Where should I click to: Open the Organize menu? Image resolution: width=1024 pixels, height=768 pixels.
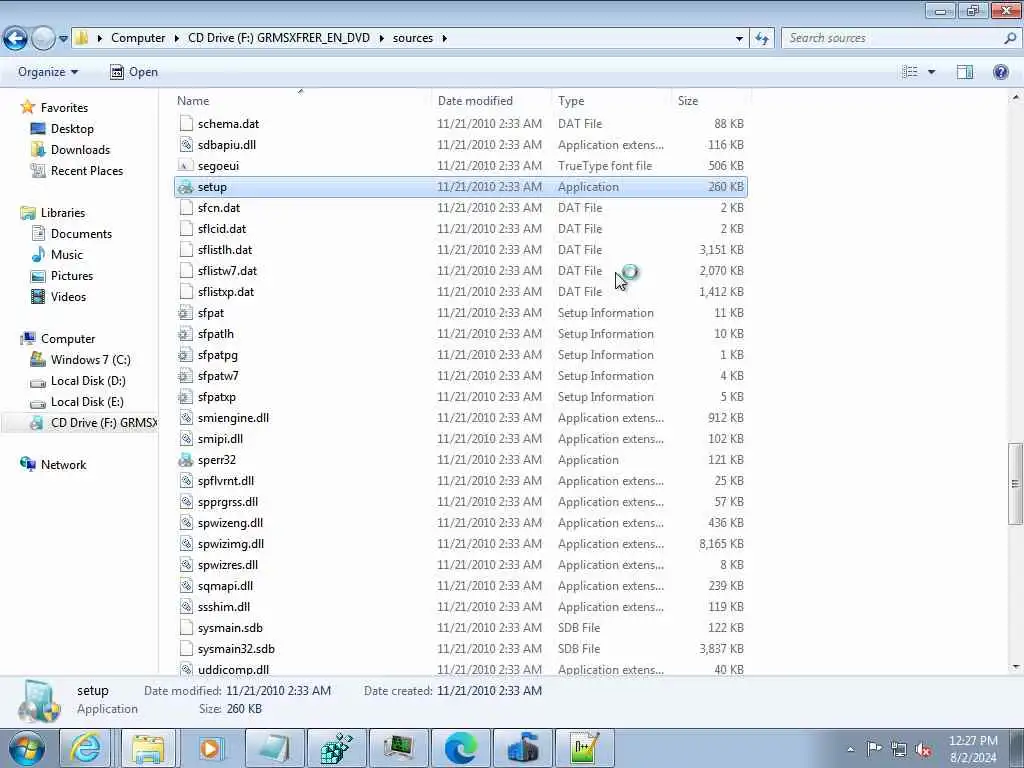48,72
